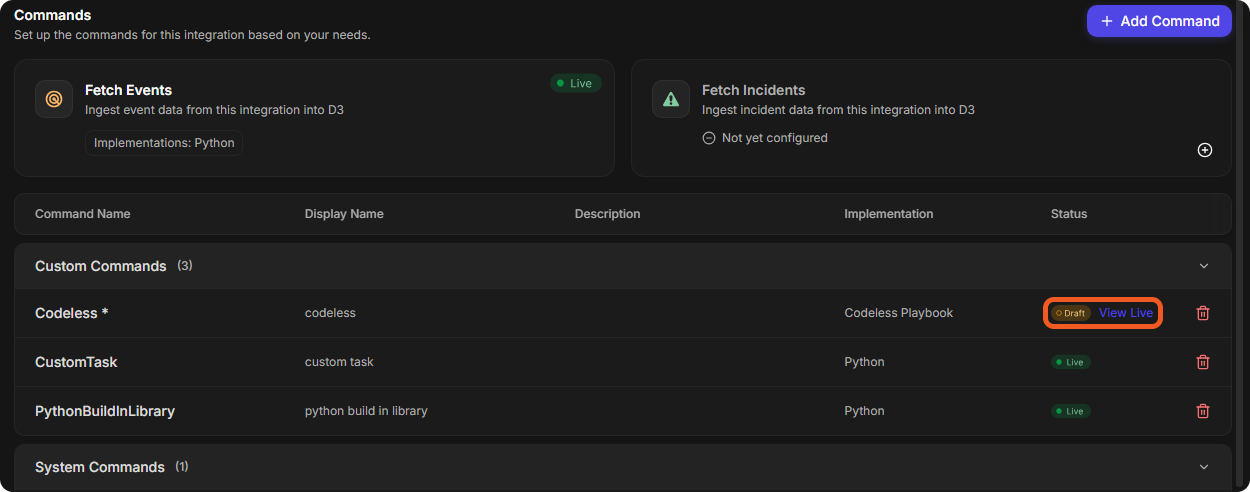Screen dimensions: 1250x492
Task: Click the Python implementation cell for PythonBuildInLibrary
Action: tap(864, 411)
